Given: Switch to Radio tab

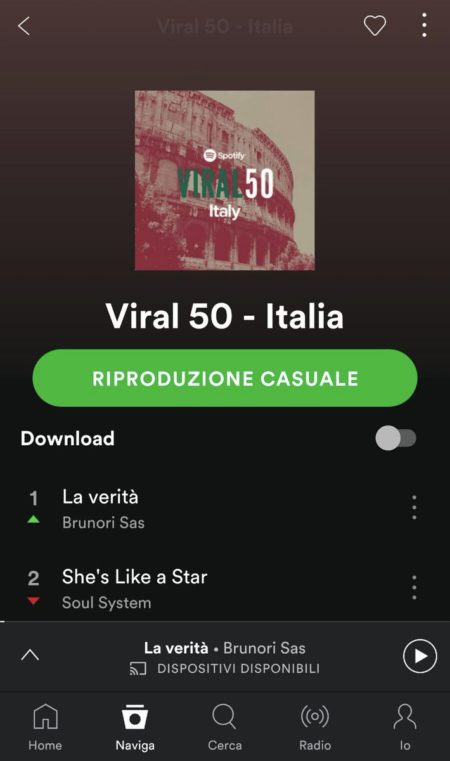Looking at the screenshot, I should 315,727.
